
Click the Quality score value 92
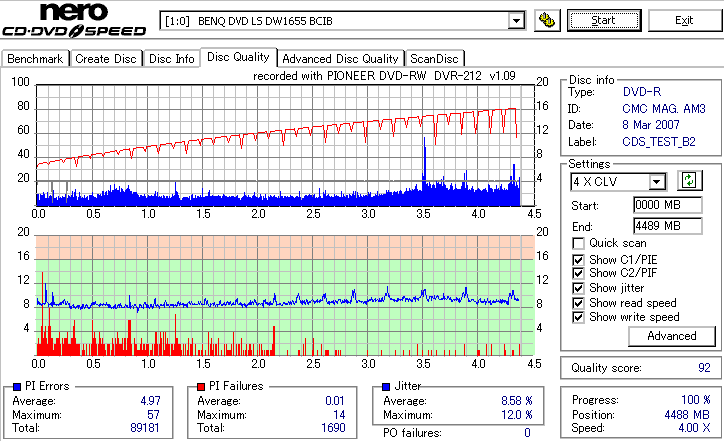tap(704, 368)
